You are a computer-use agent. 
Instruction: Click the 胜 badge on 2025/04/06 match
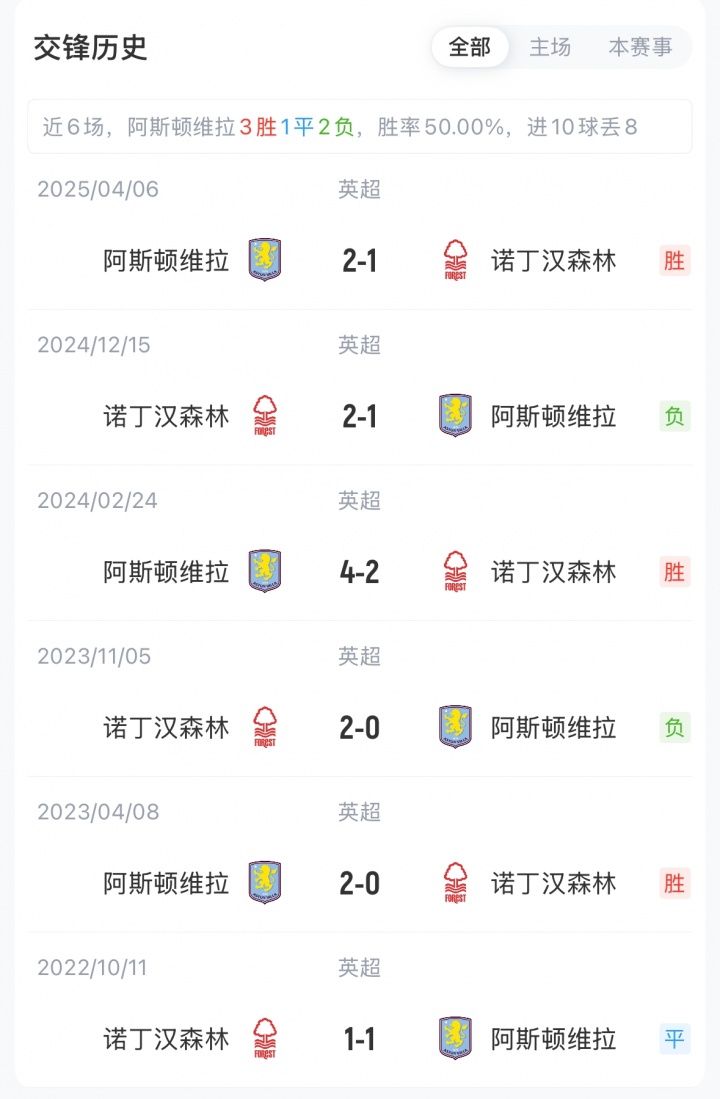(x=675, y=261)
